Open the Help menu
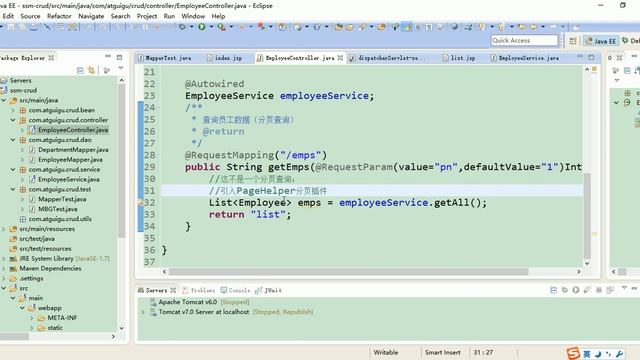This screenshot has width=640, height=360. tap(218, 16)
